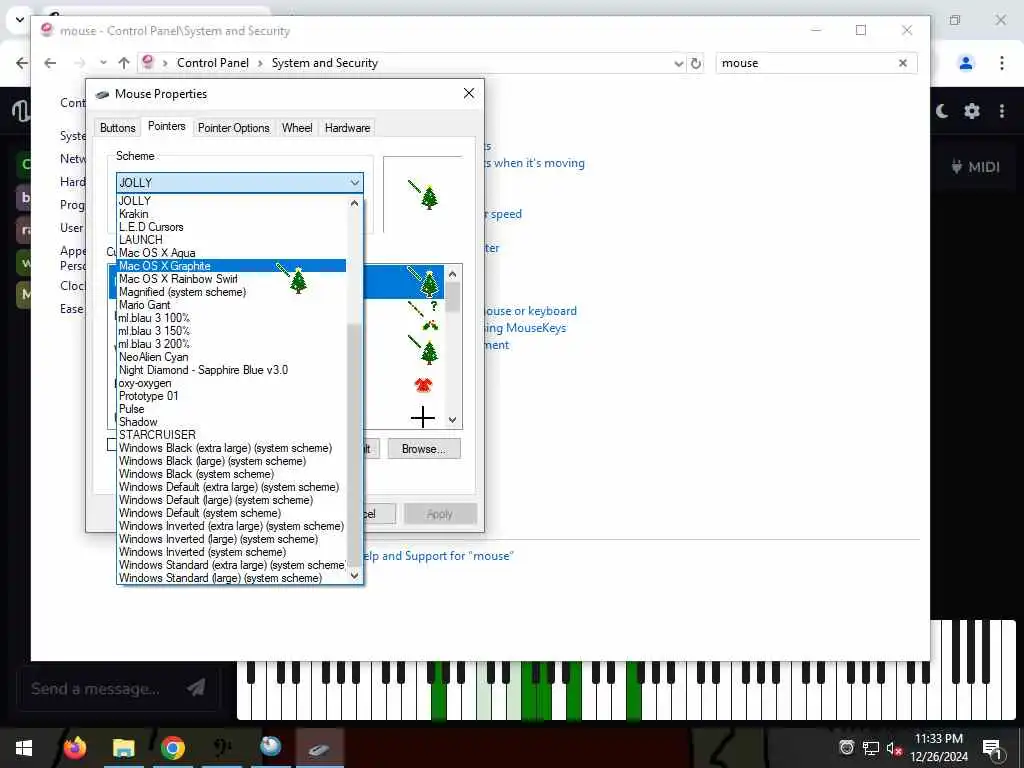
Task: Select Magnified (system scheme) entry
Action: (232, 292)
